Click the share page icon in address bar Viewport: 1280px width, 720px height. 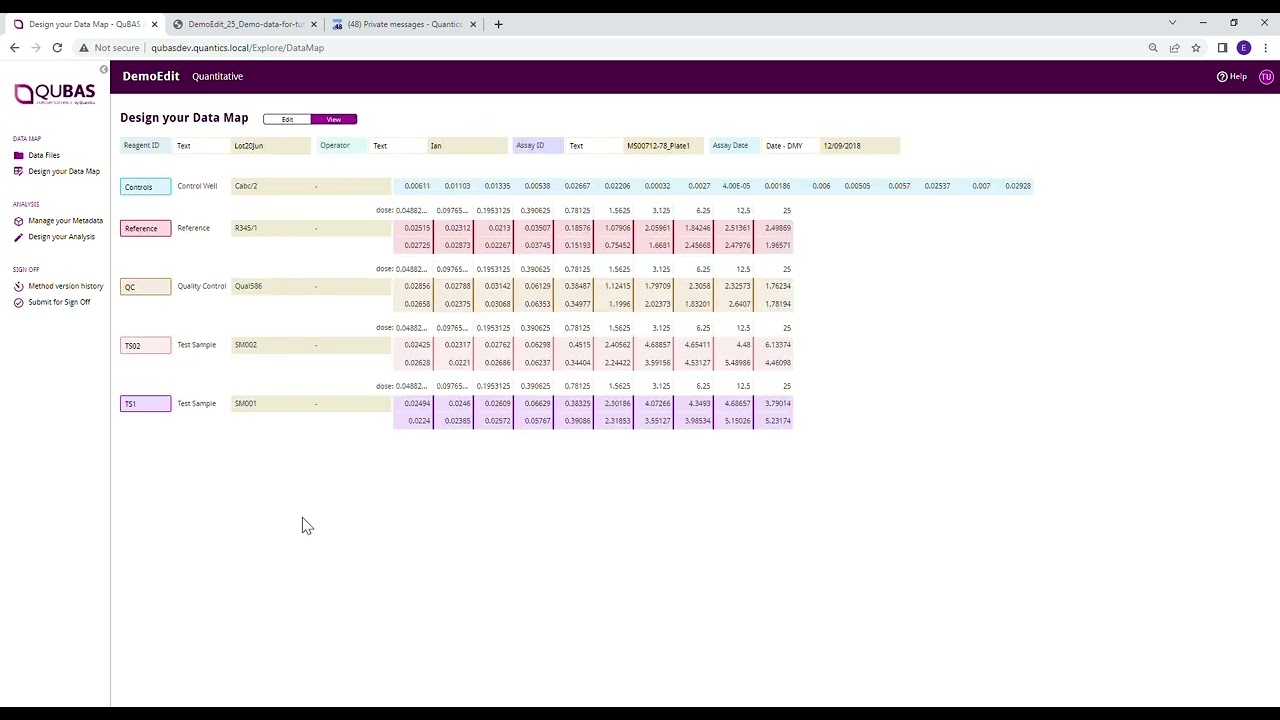(1174, 47)
